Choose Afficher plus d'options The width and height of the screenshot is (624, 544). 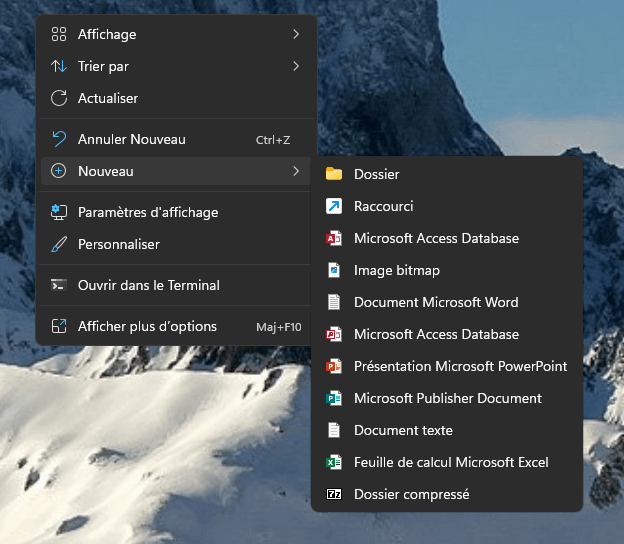pyautogui.click(x=176, y=327)
